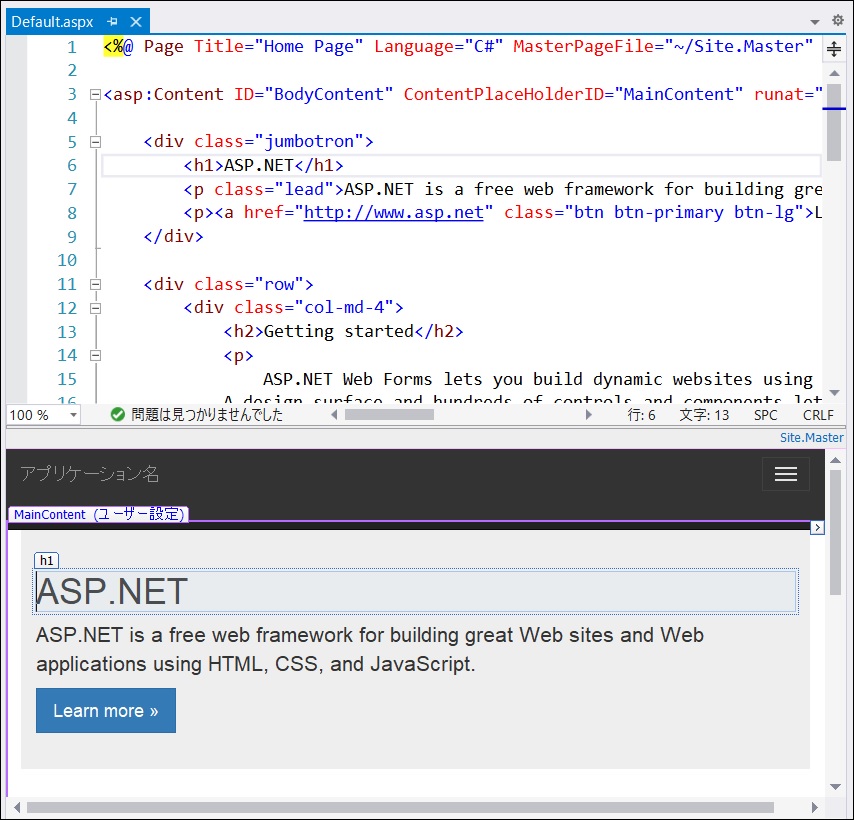Click the designer scroll up arrow
Screen dimensions: 854x820
(835, 461)
